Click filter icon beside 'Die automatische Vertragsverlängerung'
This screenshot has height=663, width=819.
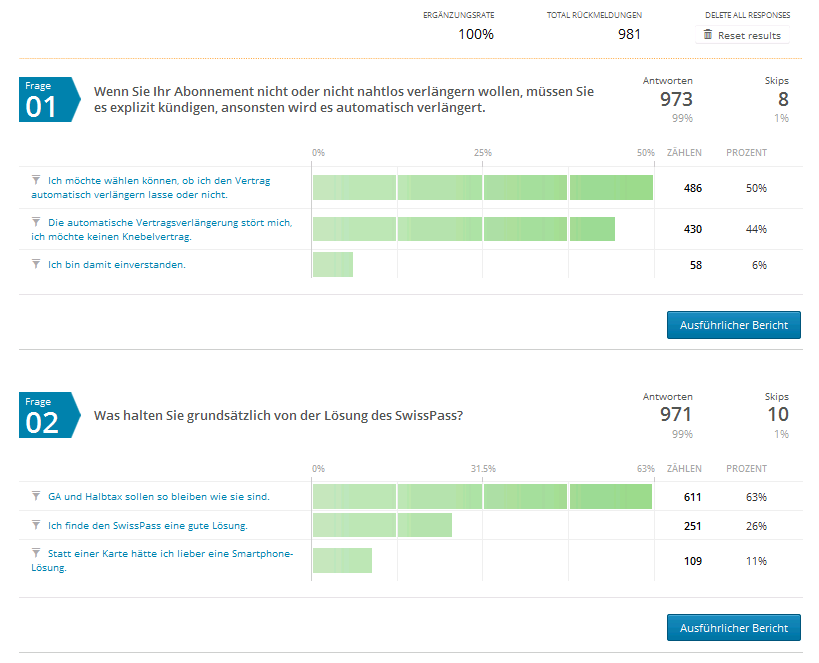coord(36,222)
